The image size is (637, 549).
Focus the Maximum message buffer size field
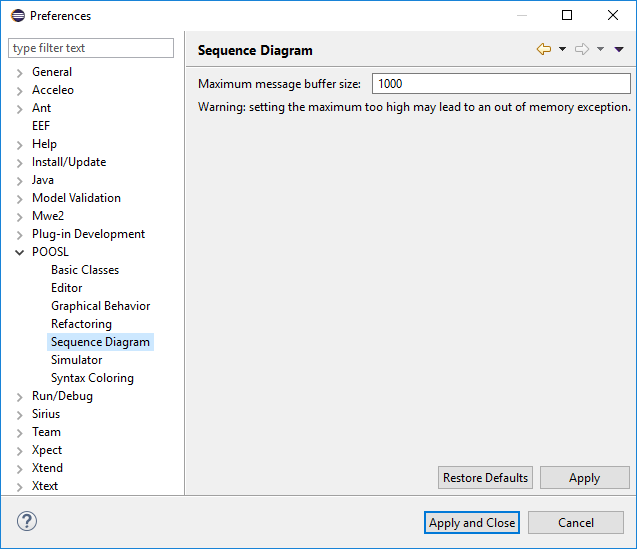[501, 84]
